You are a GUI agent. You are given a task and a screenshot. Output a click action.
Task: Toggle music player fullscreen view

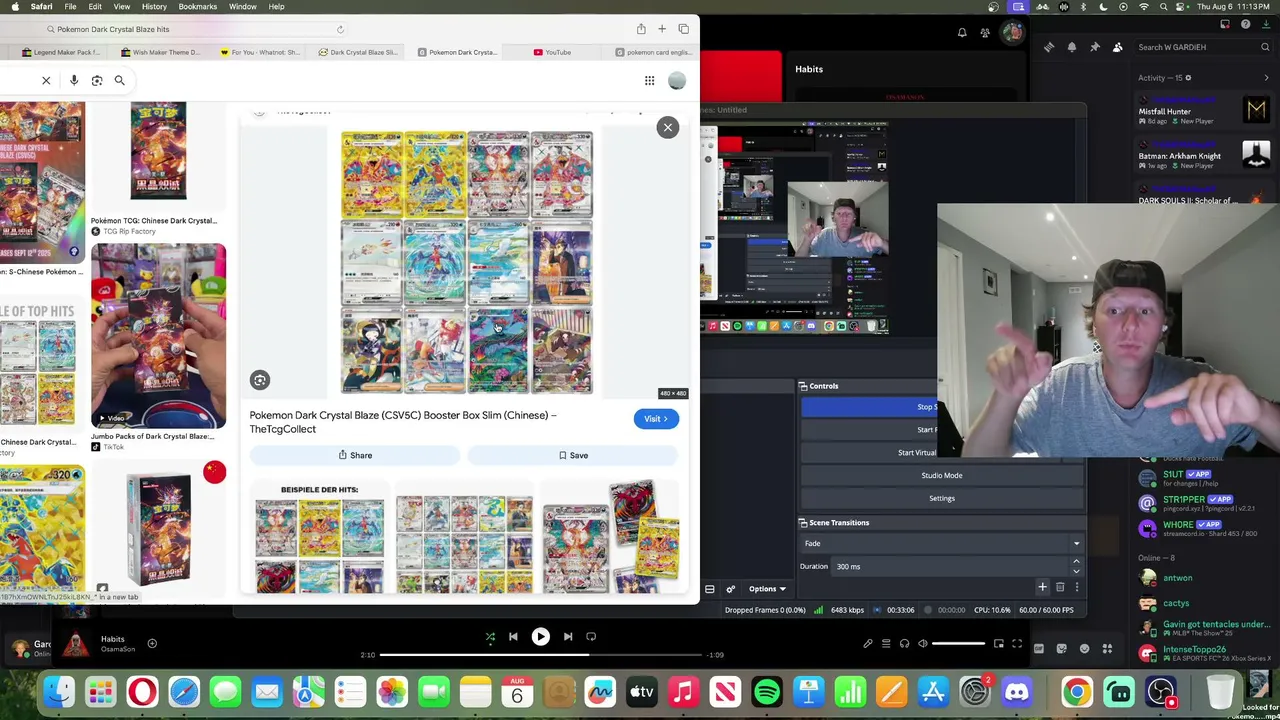click(1017, 644)
